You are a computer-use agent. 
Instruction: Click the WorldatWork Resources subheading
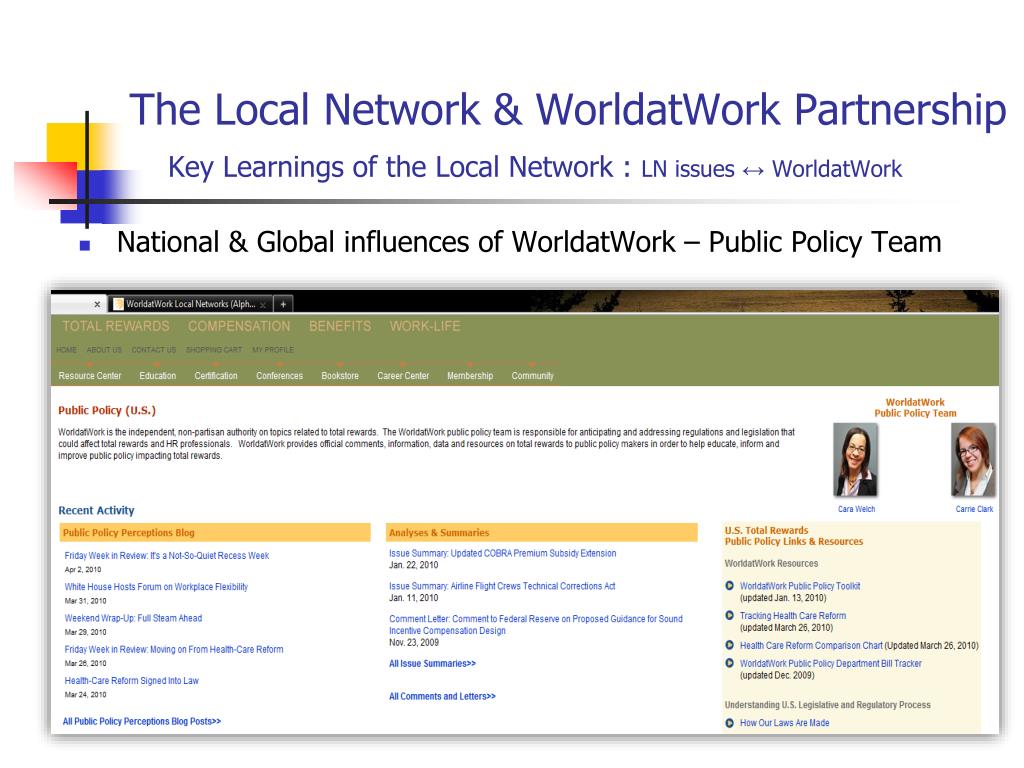(x=771, y=564)
